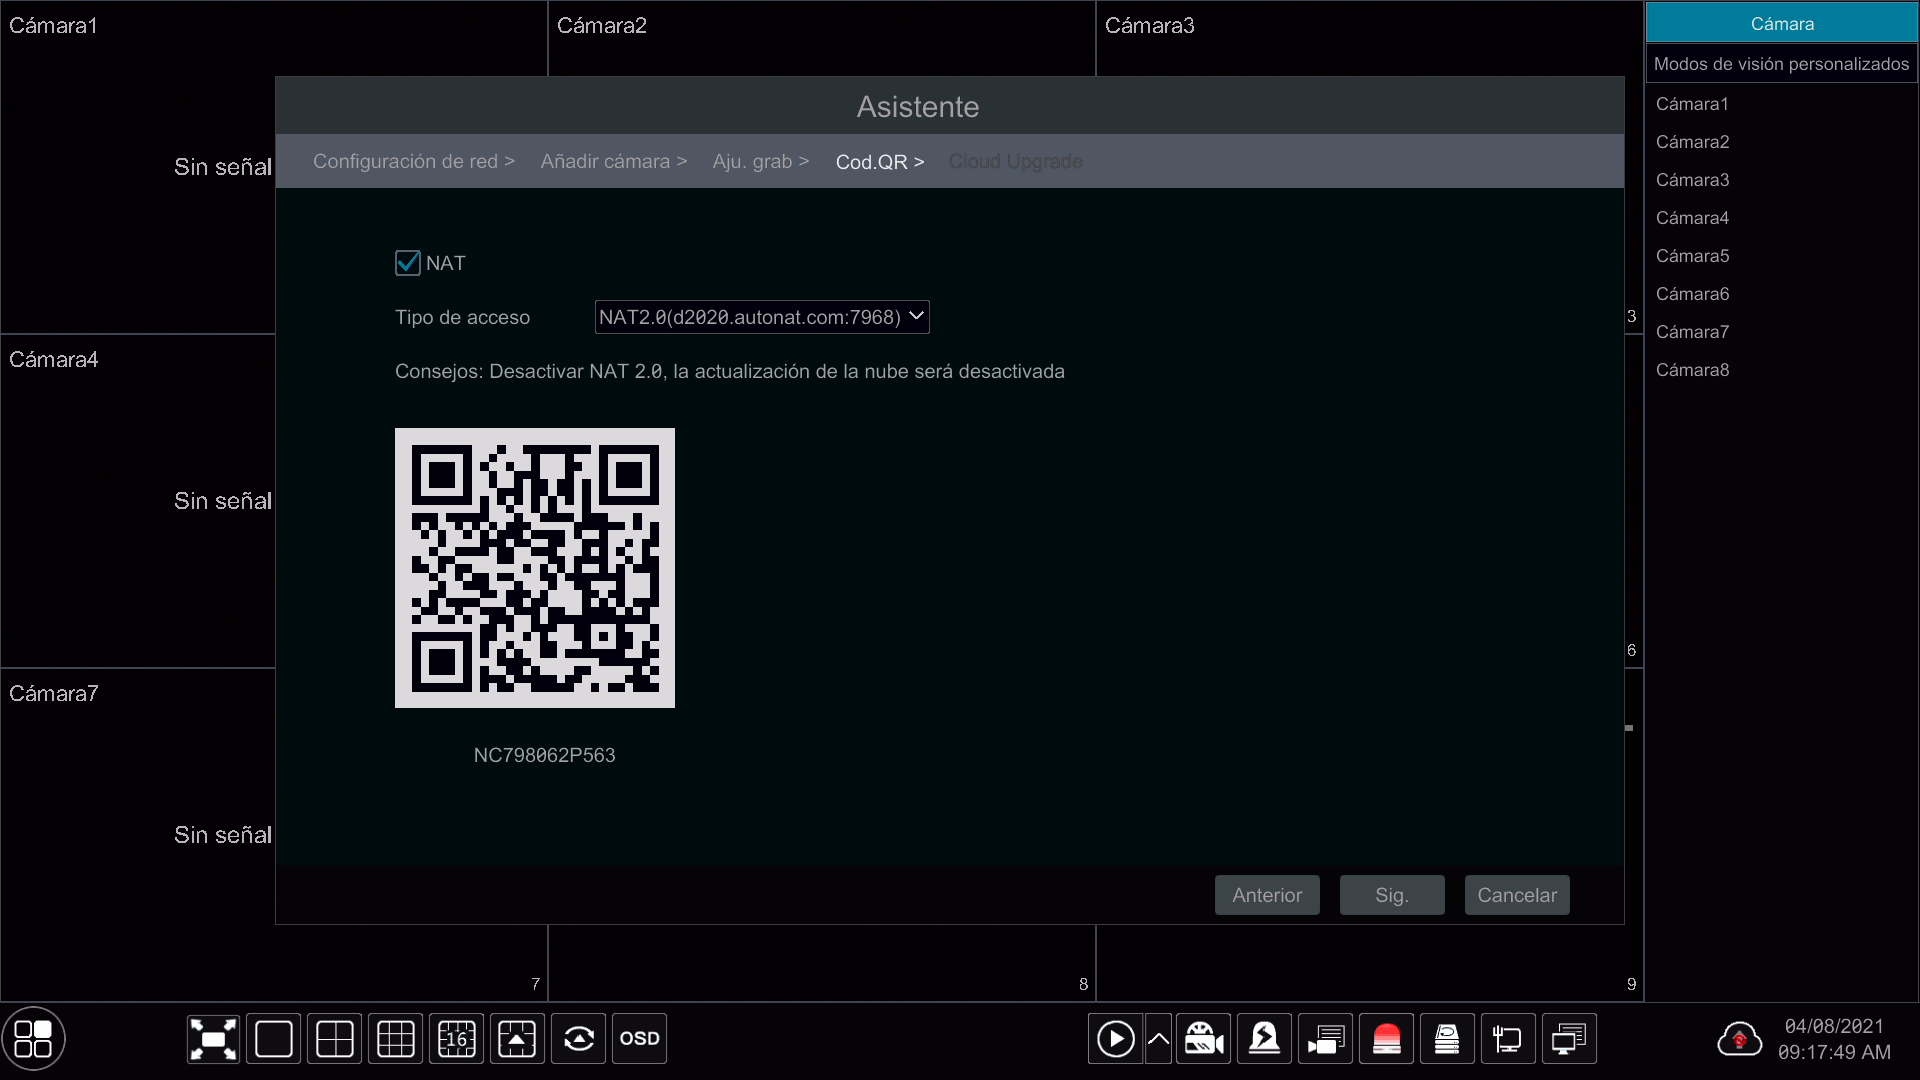The height and width of the screenshot is (1080, 1920).
Task: Trigger red alarm siren icon
Action: 1387,1039
